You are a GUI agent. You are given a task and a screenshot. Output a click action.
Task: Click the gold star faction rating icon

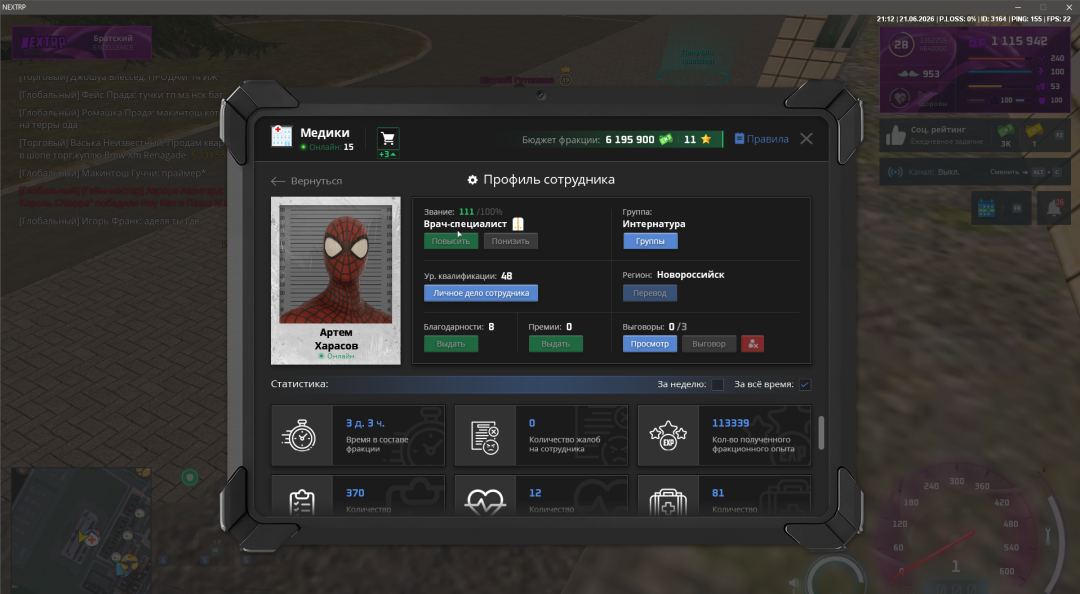coord(706,139)
